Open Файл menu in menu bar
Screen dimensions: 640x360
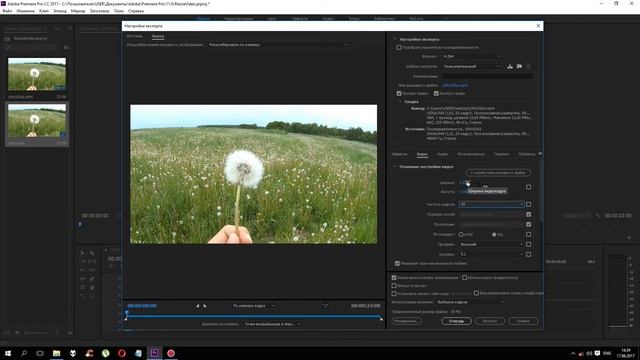(x=7, y=11)
